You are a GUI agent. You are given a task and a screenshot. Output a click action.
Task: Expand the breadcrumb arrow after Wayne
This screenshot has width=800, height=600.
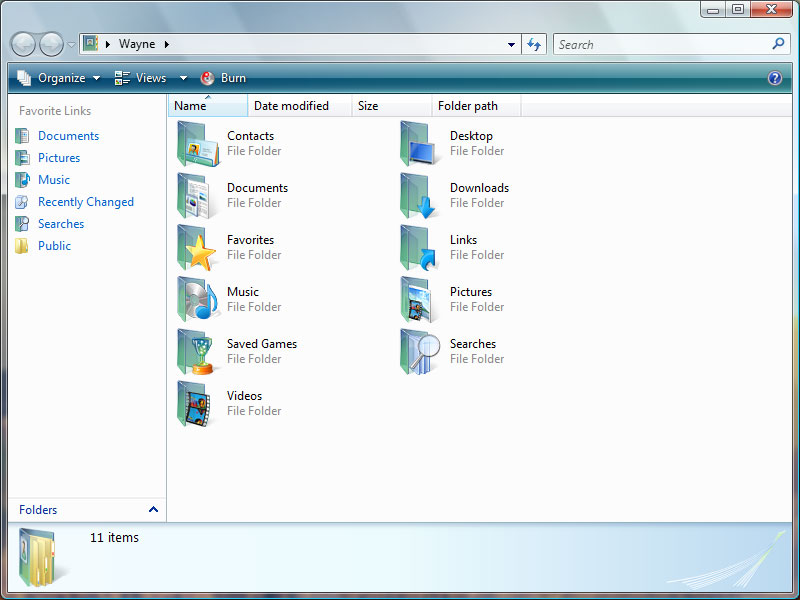pos(167,44)
